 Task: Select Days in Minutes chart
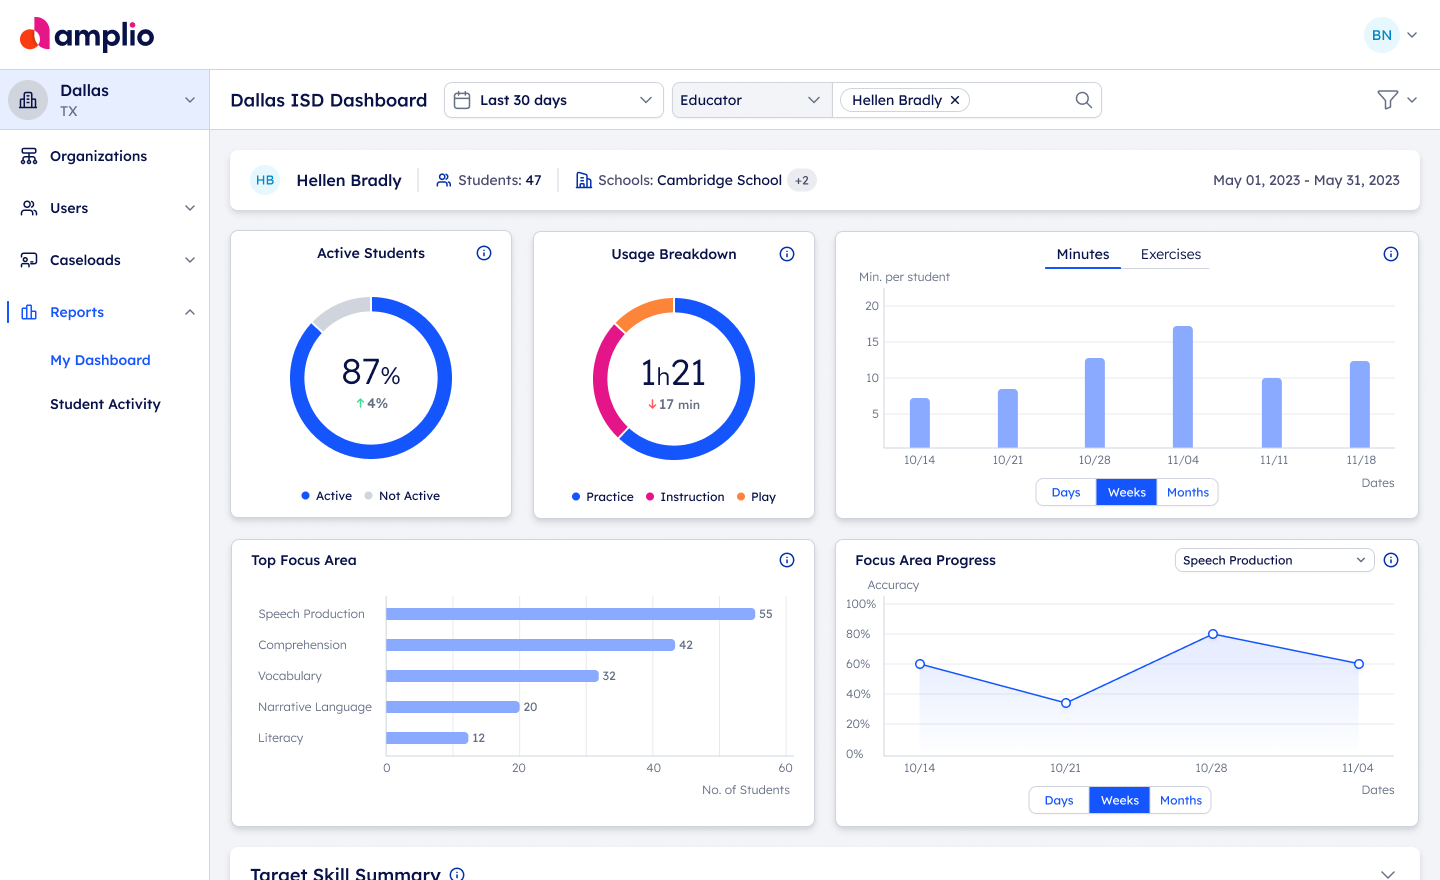pos(1066,492)
